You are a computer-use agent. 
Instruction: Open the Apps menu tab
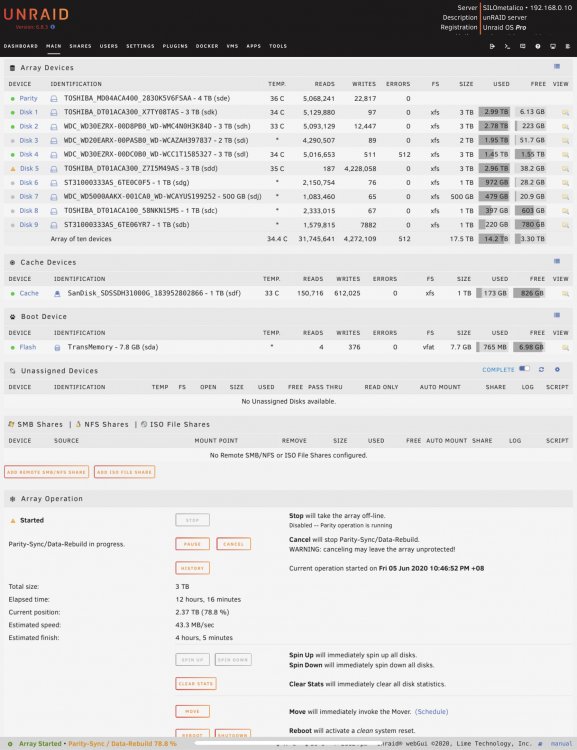pyautogui.click(x=254, y=46)
